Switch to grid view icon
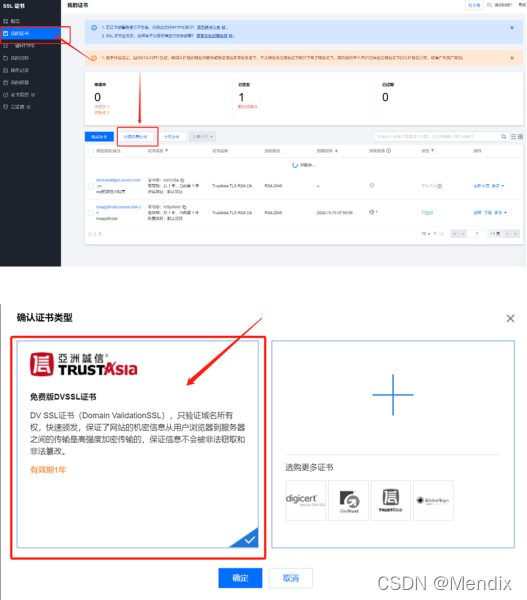527x600 pixels. pyautogui.click(x=520, y=137)
